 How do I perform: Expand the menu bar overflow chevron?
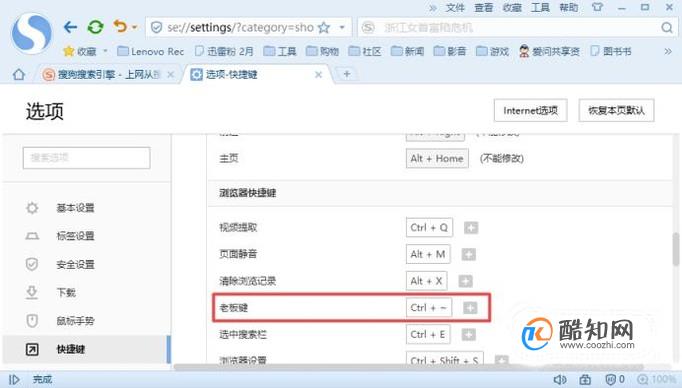433,8
